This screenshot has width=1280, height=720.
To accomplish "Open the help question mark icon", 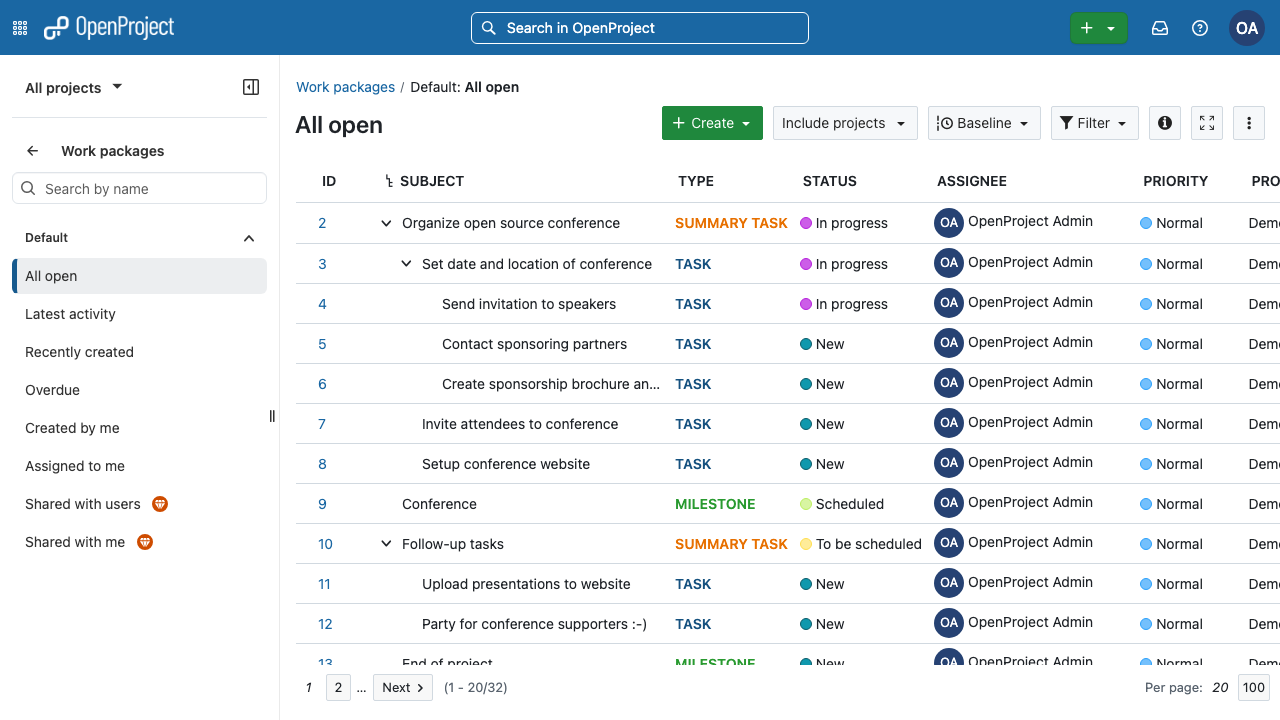I will (1200, 28).
